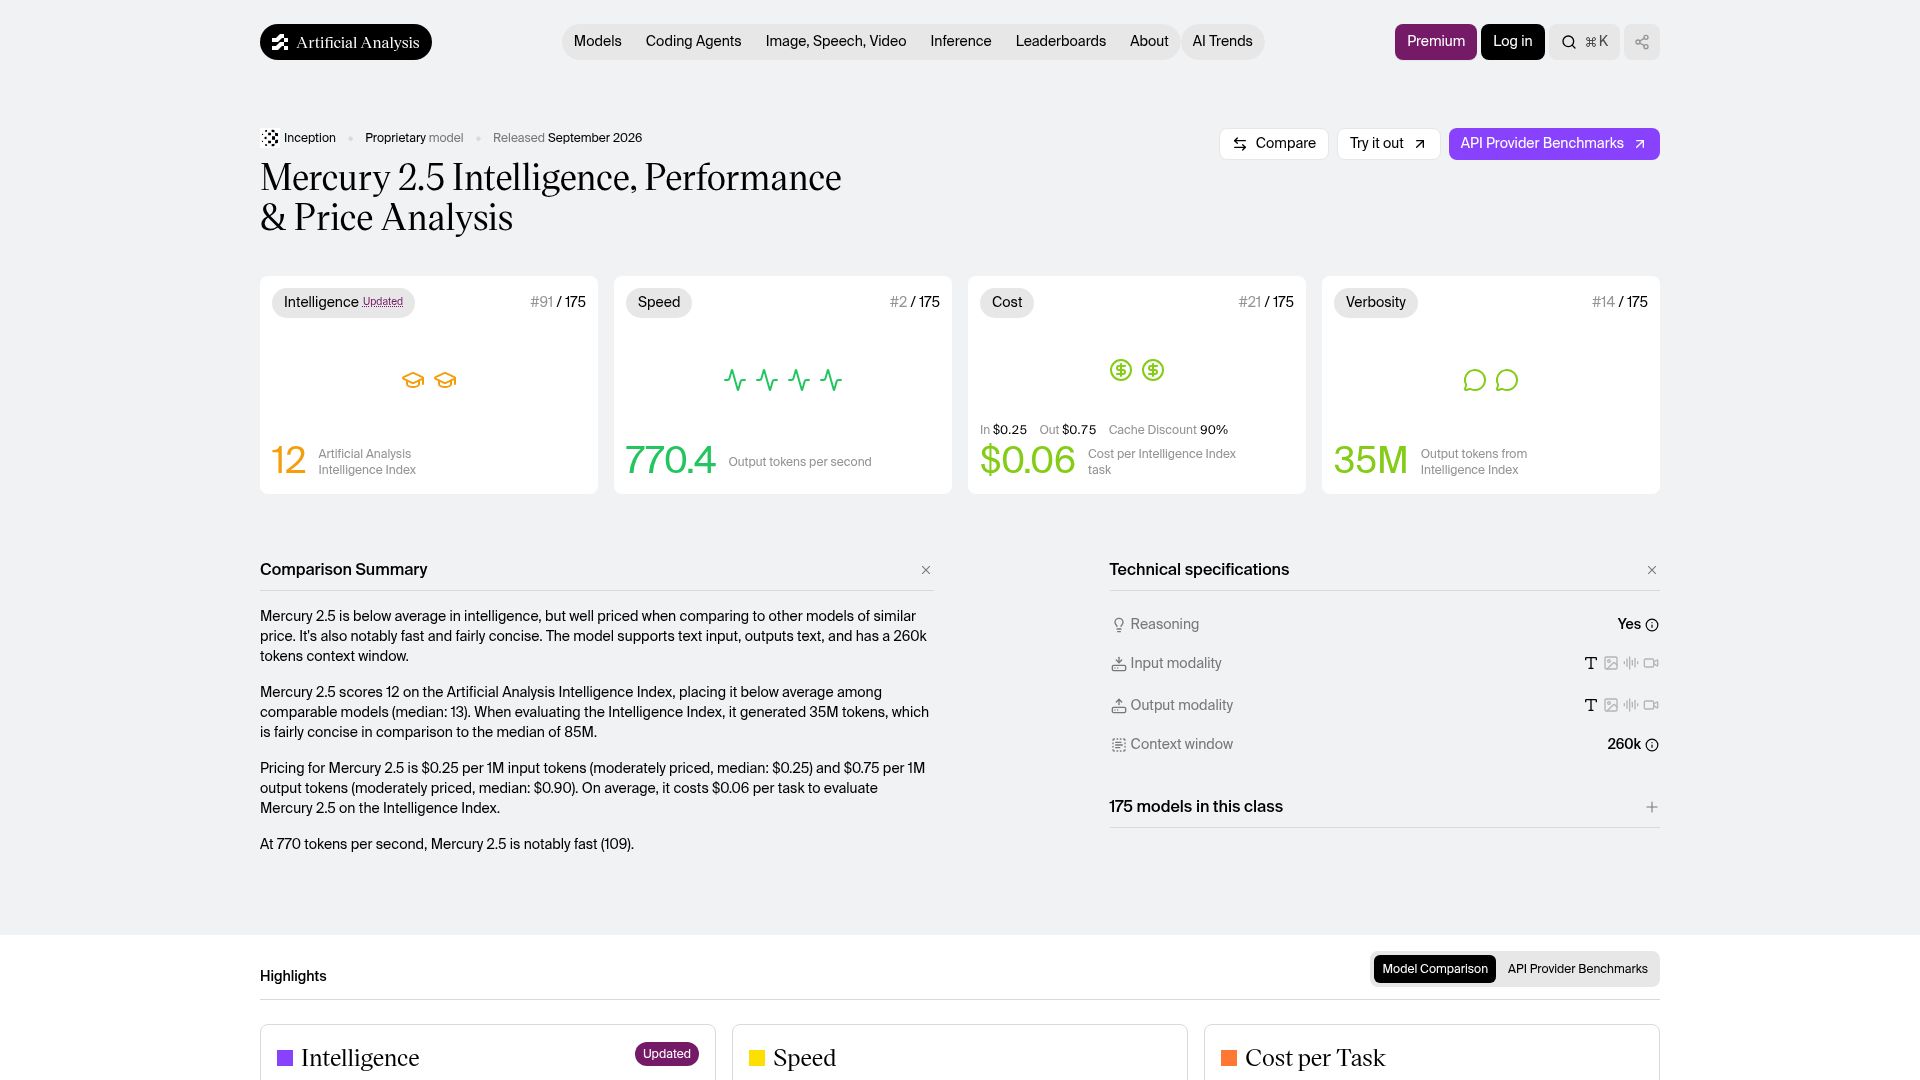This screenshot has width=1920, height=1080.
Task: Click the image icon in Output modality row
Action: pyautogui.click(x=1611, y=705)
